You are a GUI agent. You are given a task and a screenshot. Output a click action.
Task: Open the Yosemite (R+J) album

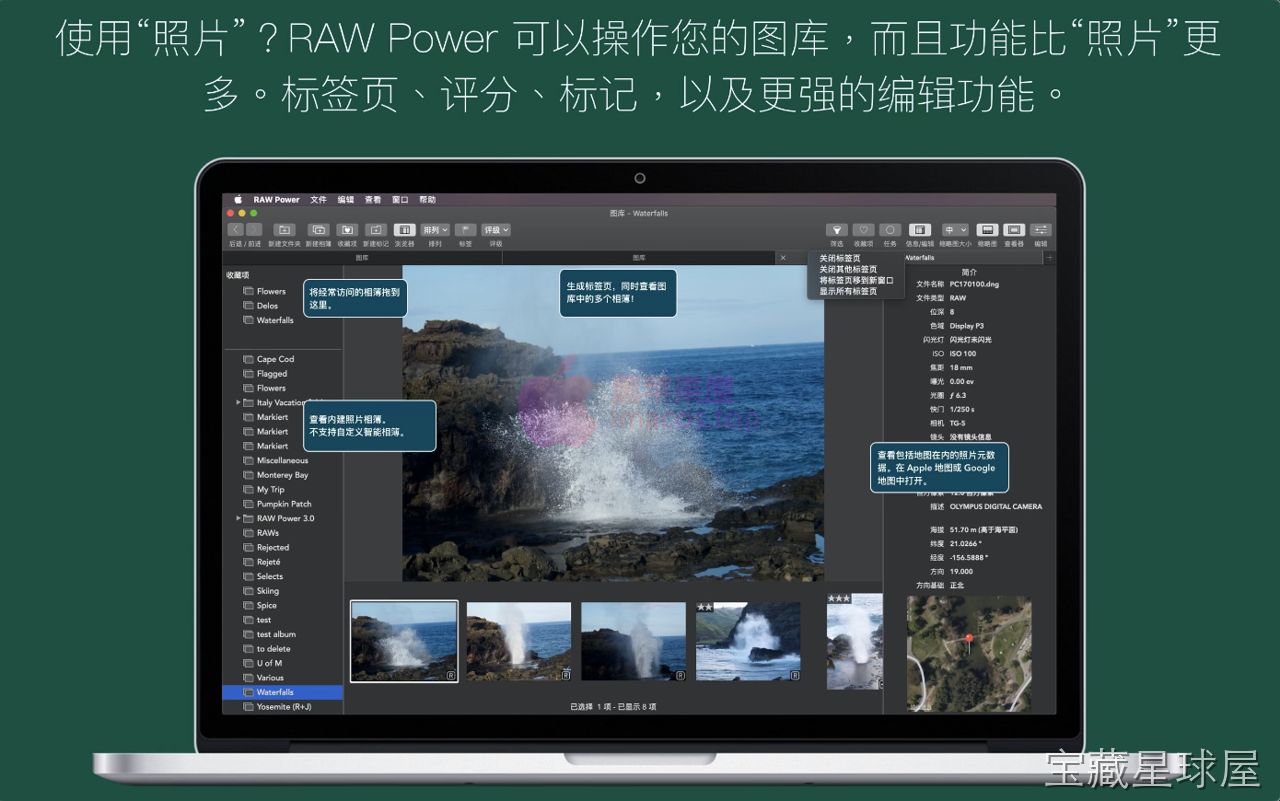(x=284, y=707)
